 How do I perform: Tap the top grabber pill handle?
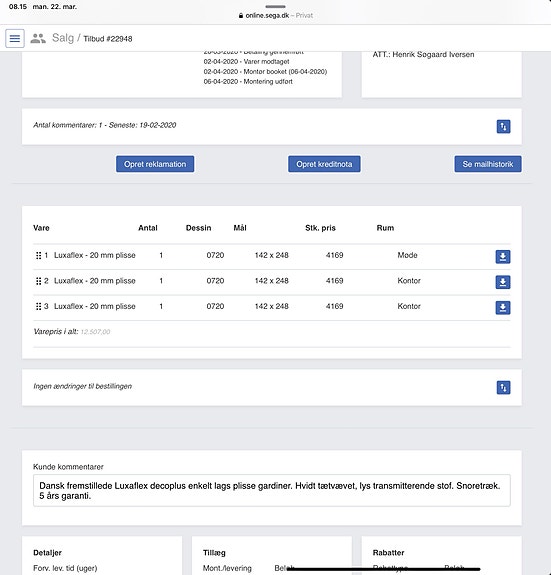click(x=275, y=6)
